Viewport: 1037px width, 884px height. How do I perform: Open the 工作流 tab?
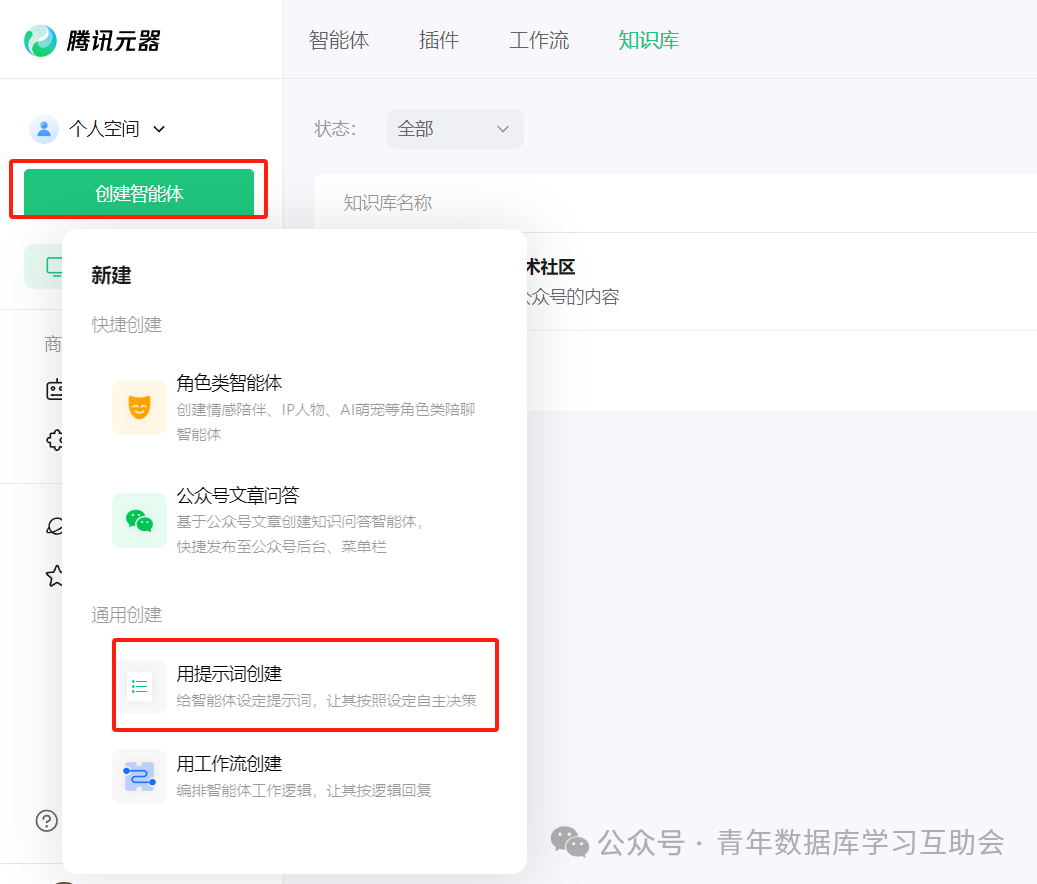[x=539, y=40]
